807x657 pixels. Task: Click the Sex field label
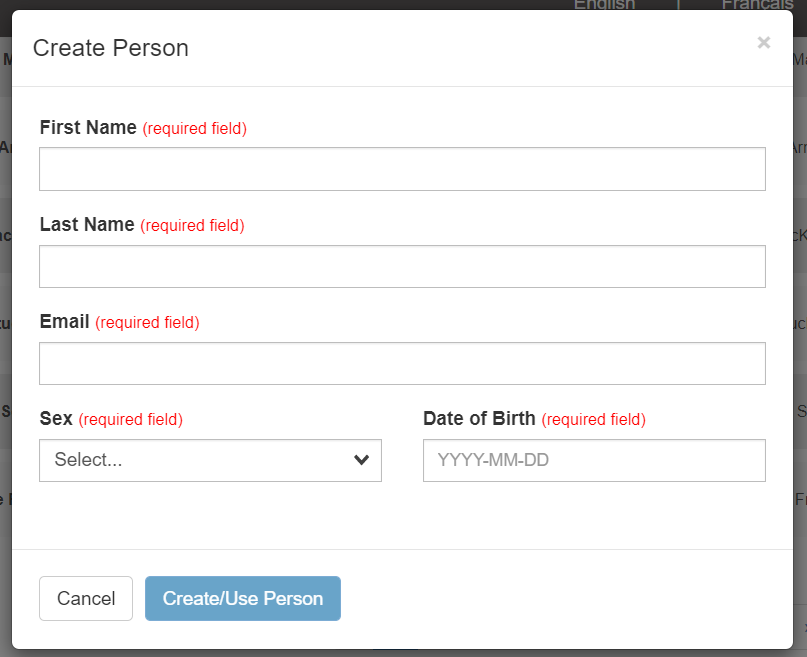pyautogui.click(x=56, y=418)
